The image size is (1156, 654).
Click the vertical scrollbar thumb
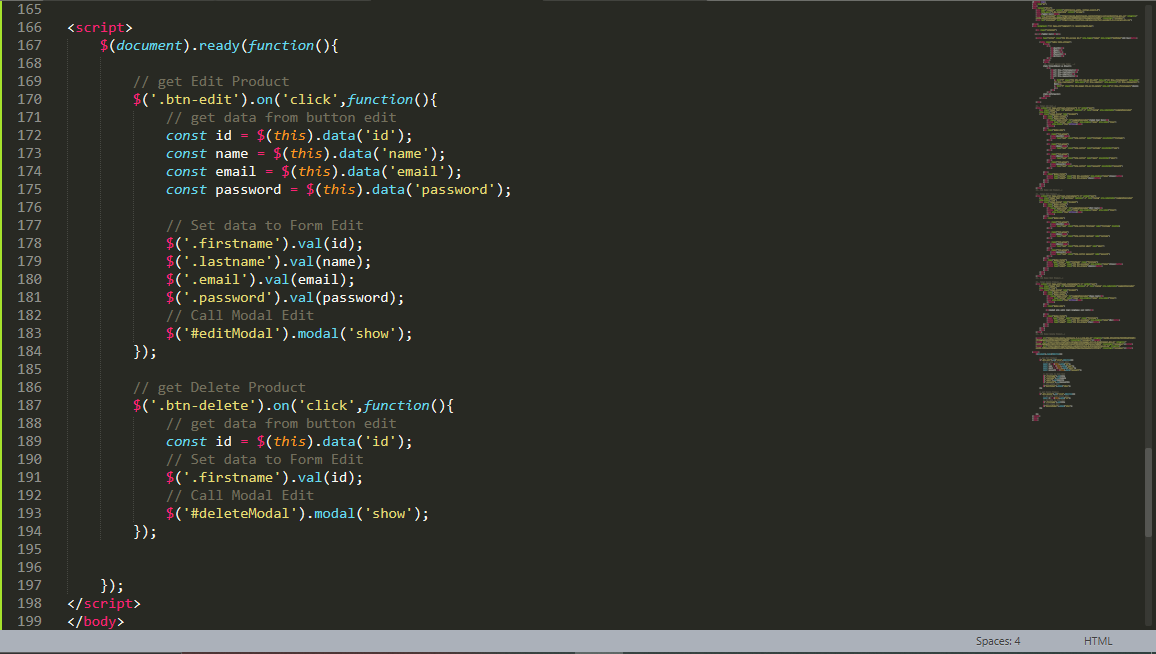tap(1148, 492)
